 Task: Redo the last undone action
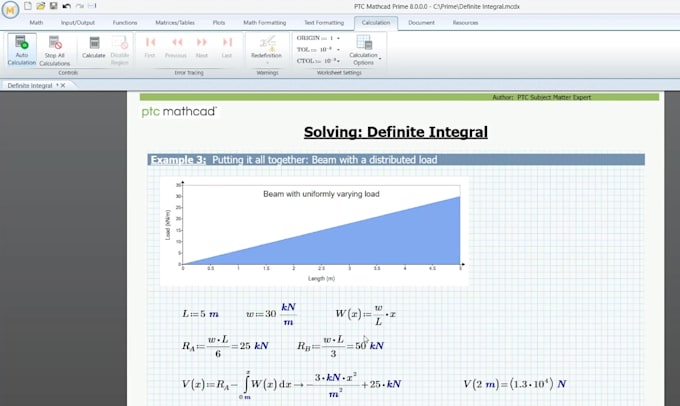79,6
